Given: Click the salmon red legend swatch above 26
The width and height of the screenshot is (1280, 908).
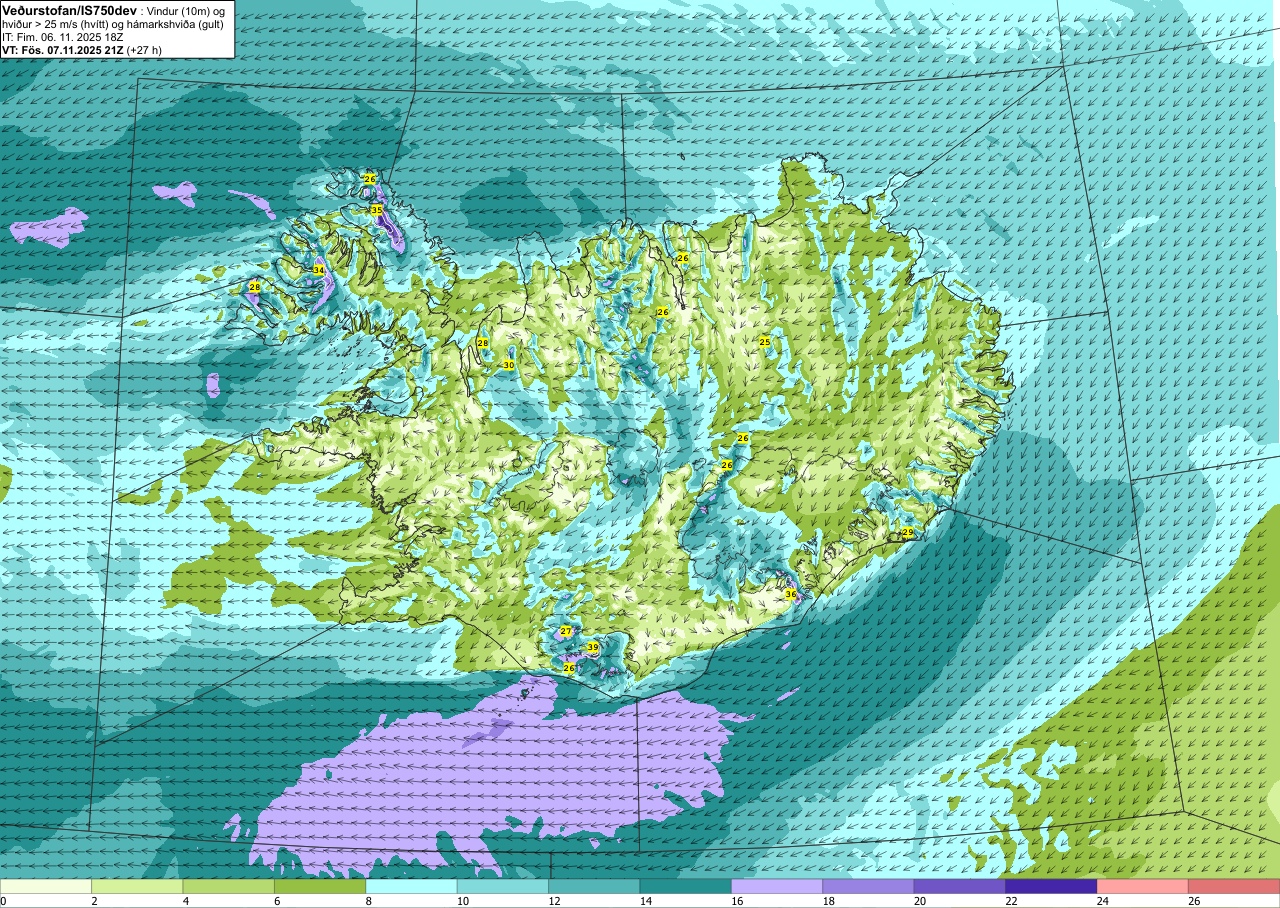Looking at the screenshot, I should click(x=1234, y=886).
